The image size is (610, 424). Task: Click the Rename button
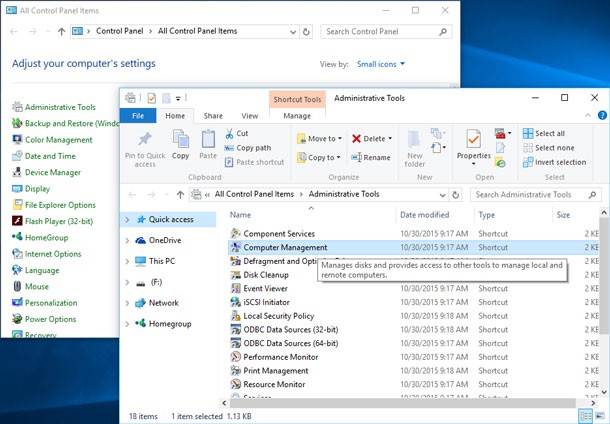[371, 158]
